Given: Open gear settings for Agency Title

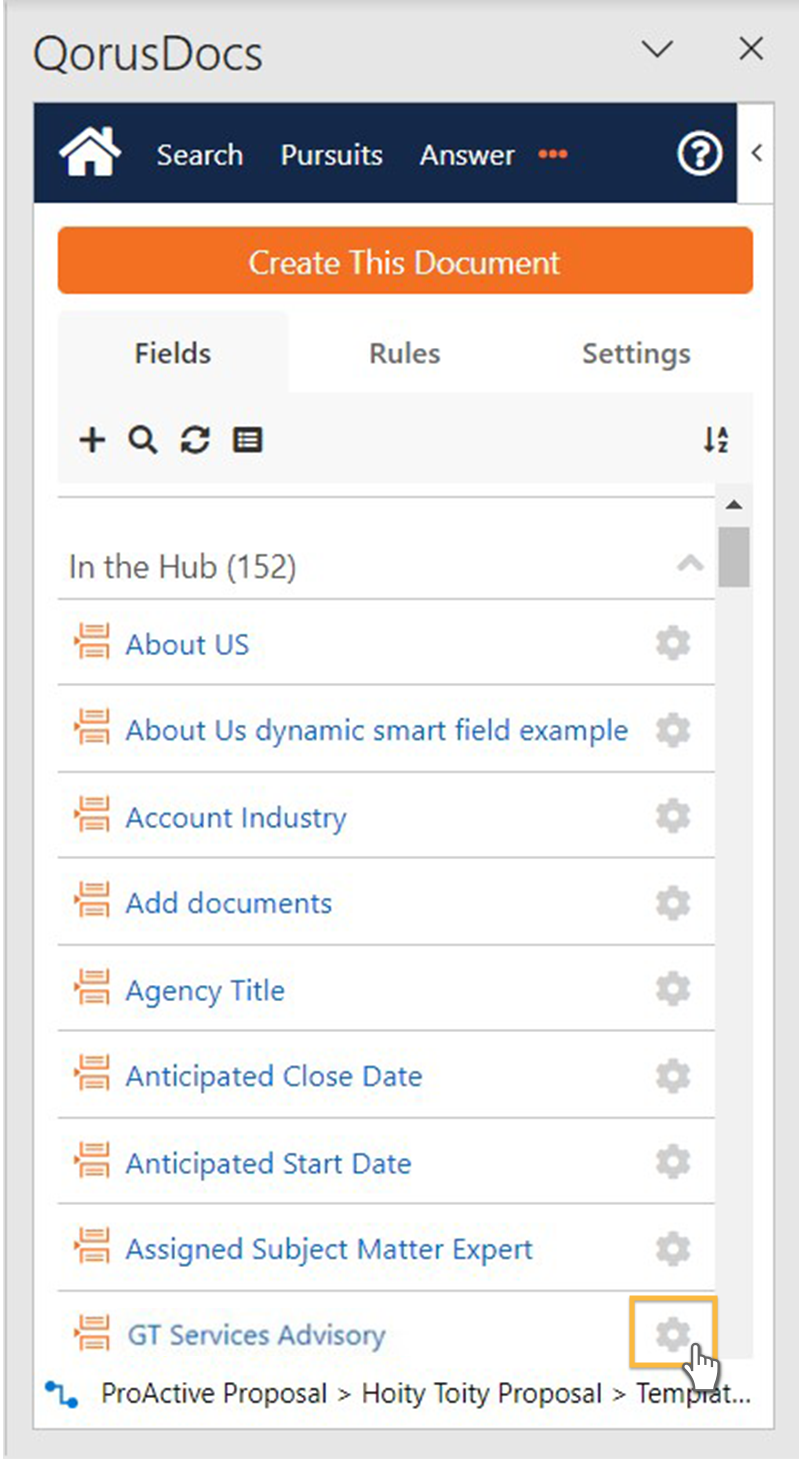Looking at the screenshot, I should pyautogui.click(x=673, y=989).
